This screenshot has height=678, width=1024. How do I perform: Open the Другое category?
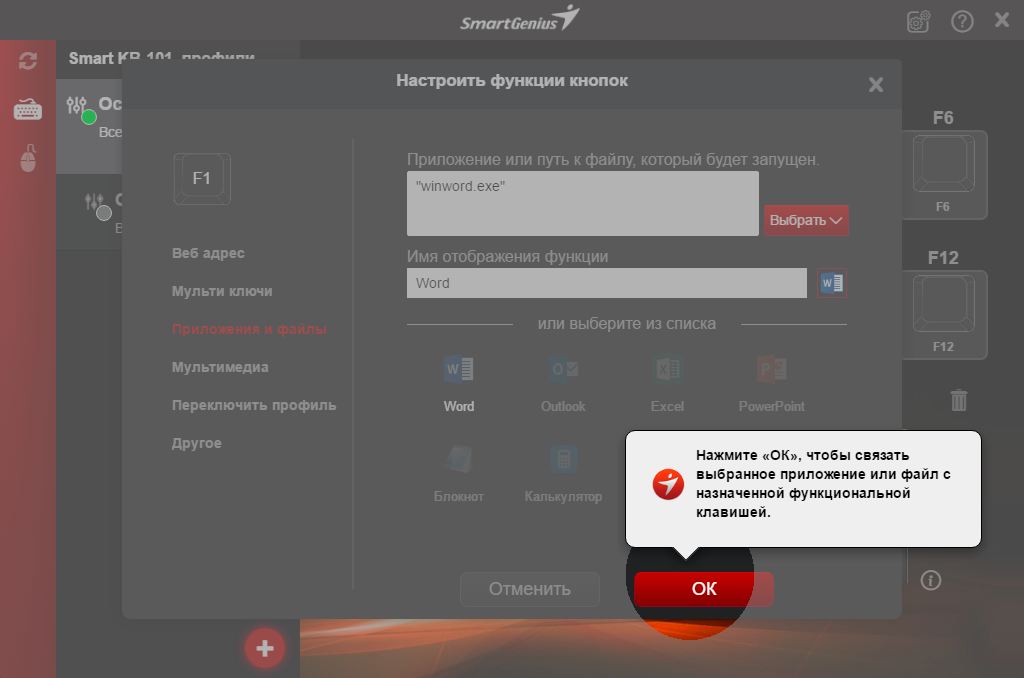coord(197,442)
